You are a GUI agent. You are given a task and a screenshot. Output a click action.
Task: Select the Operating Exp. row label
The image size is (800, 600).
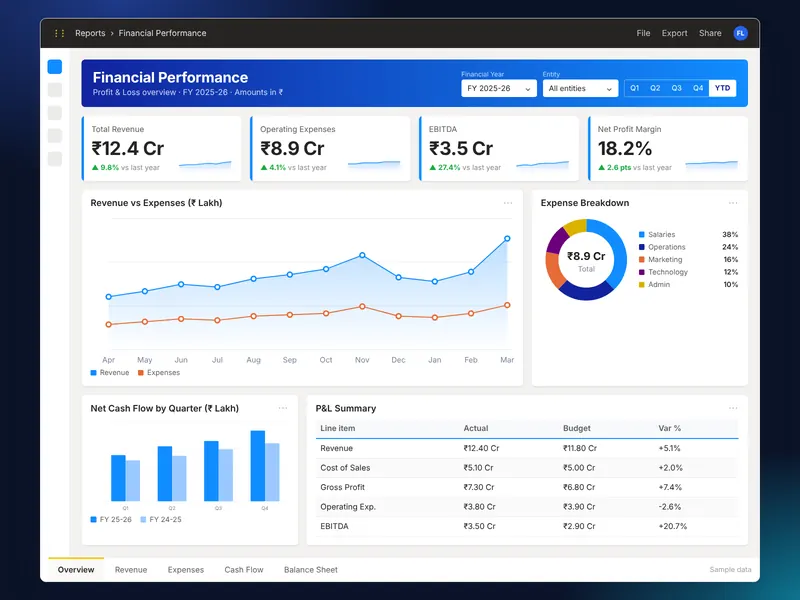(x=348, y=507)
